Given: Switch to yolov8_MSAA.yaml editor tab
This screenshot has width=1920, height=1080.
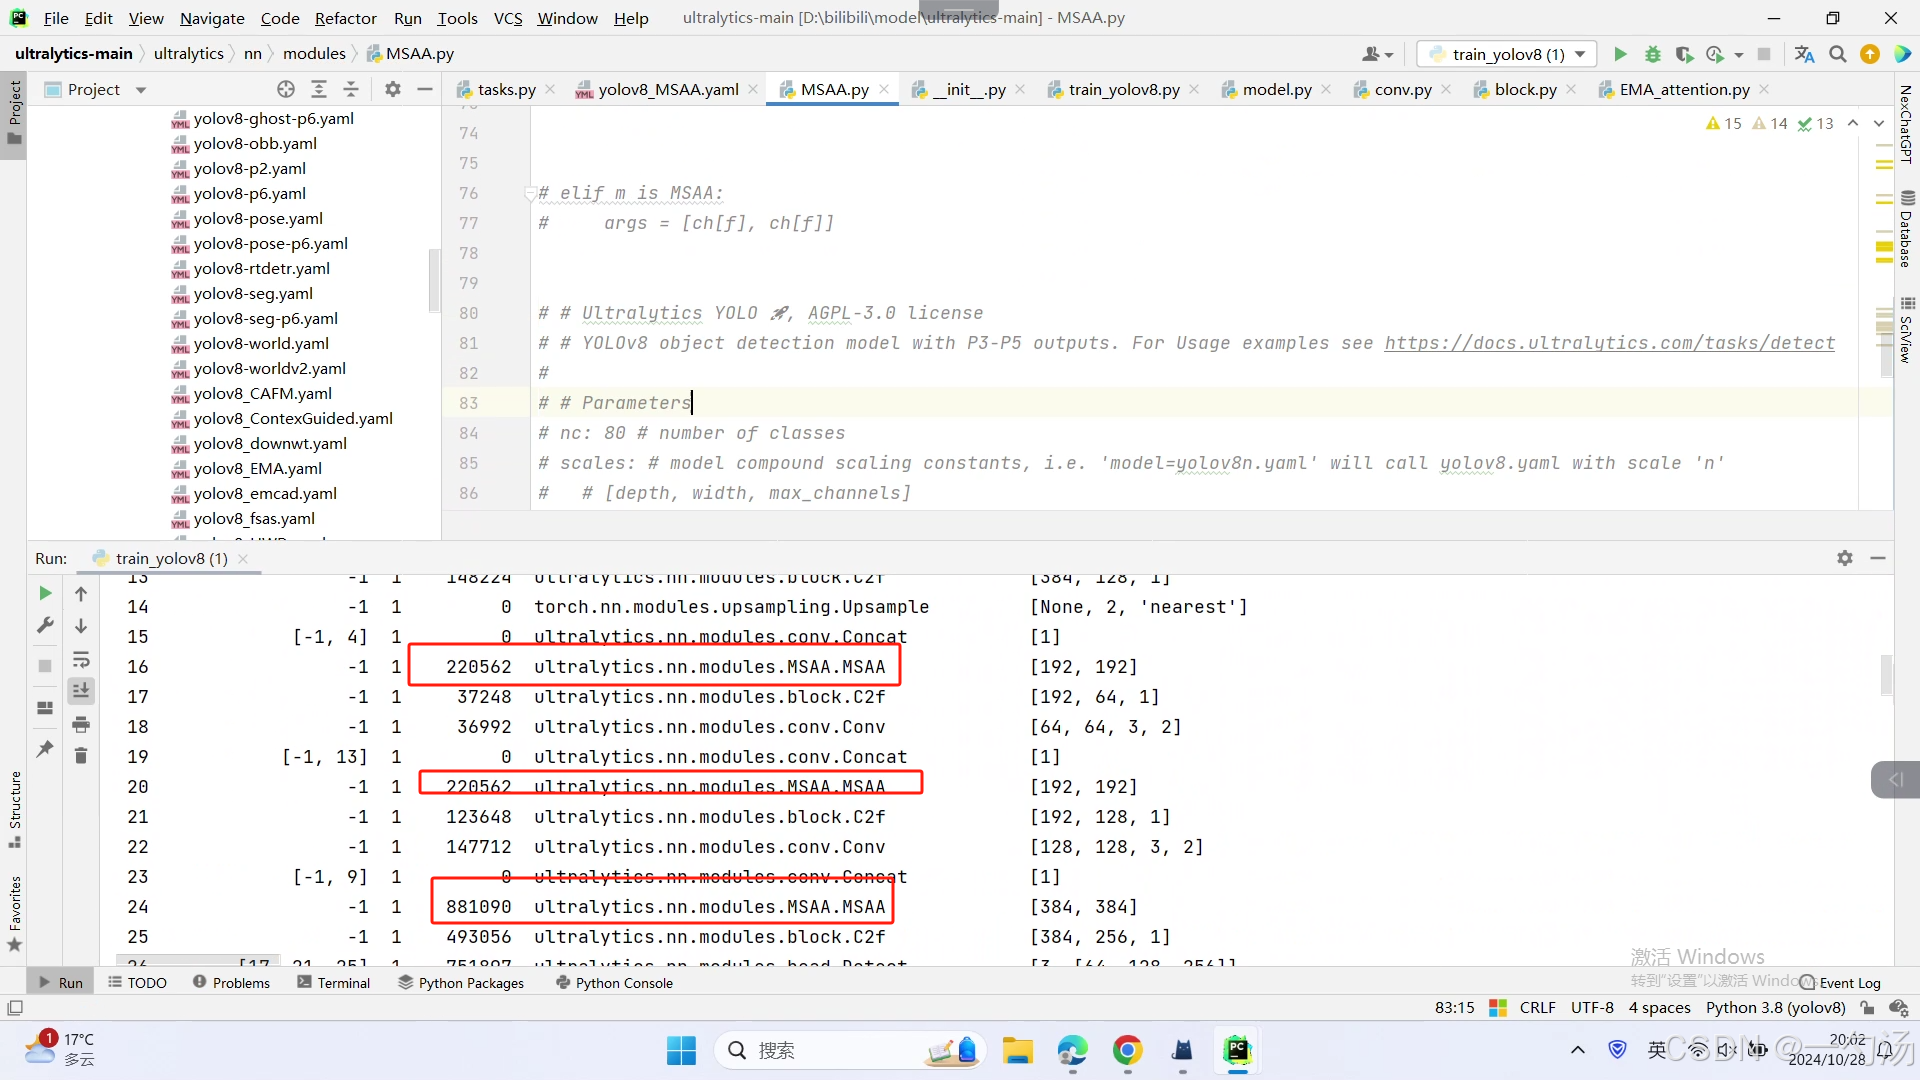Looking at the screenshot, I should pos(668,89).
